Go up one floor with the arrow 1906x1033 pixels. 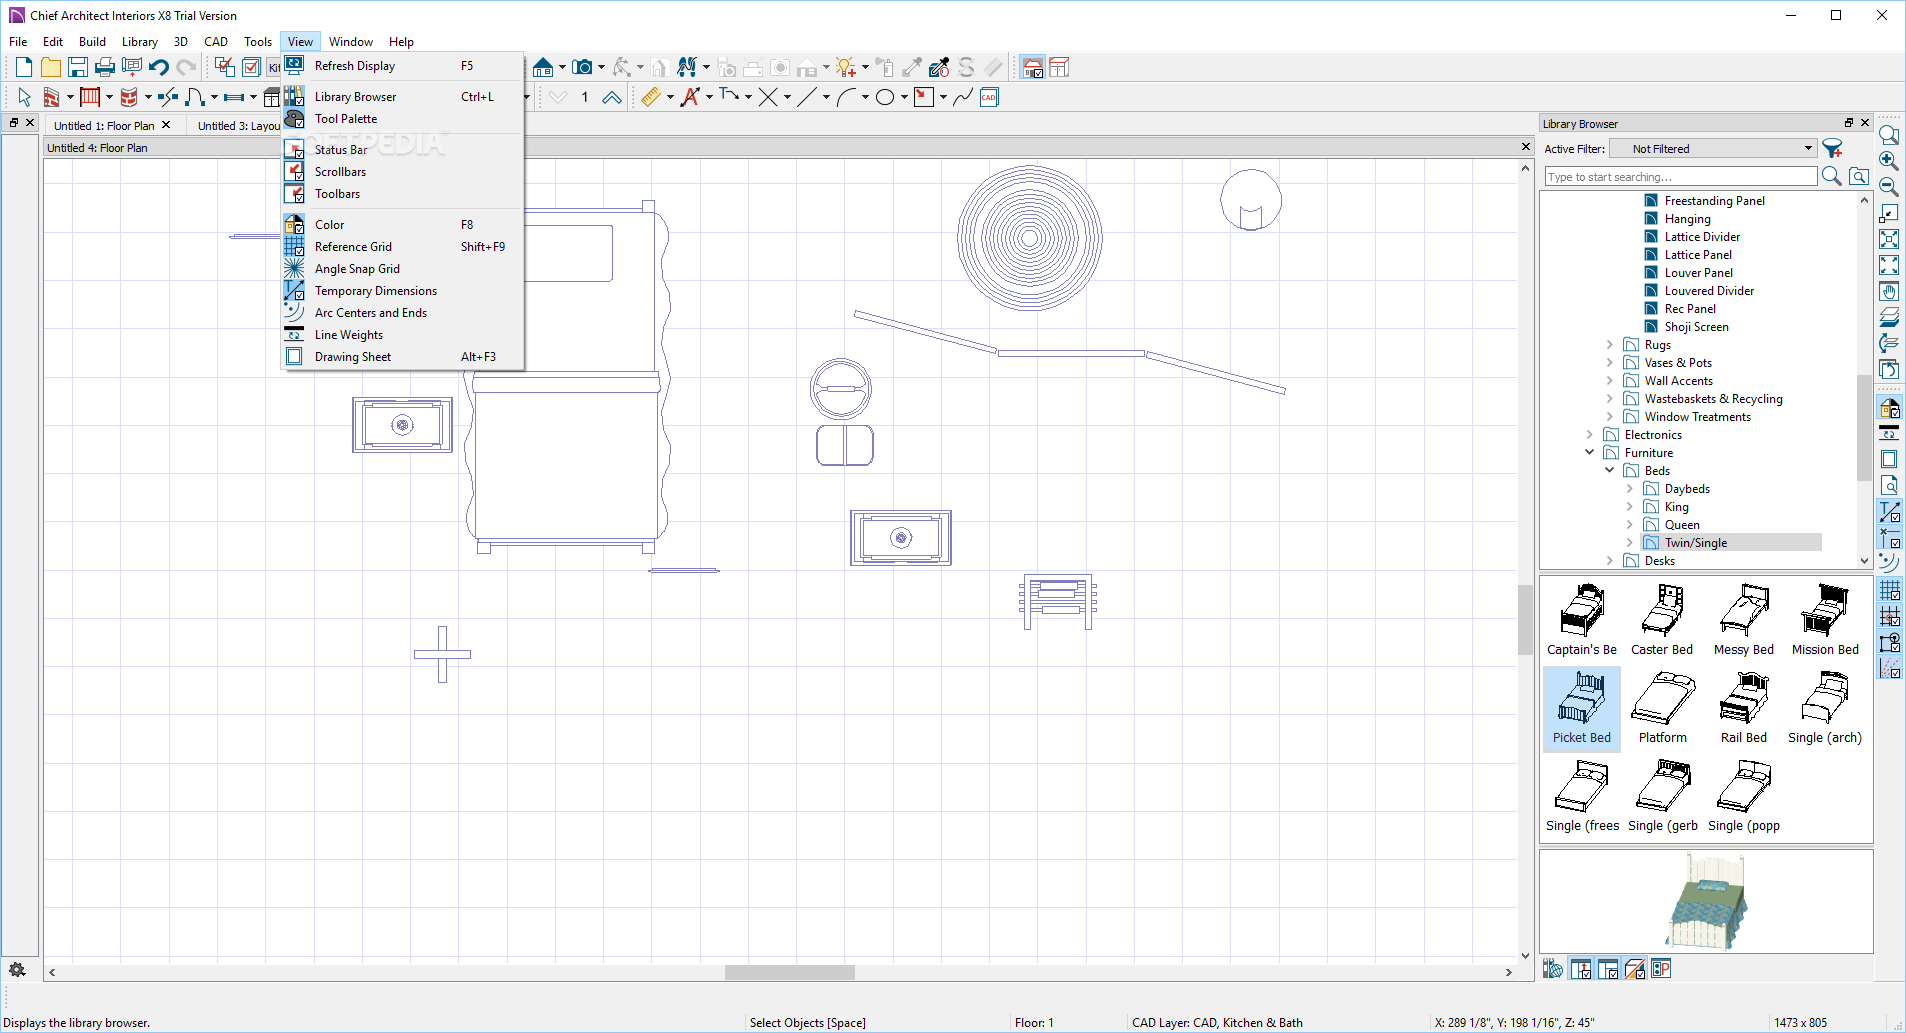pyautogui.click(x=611, y=97)
